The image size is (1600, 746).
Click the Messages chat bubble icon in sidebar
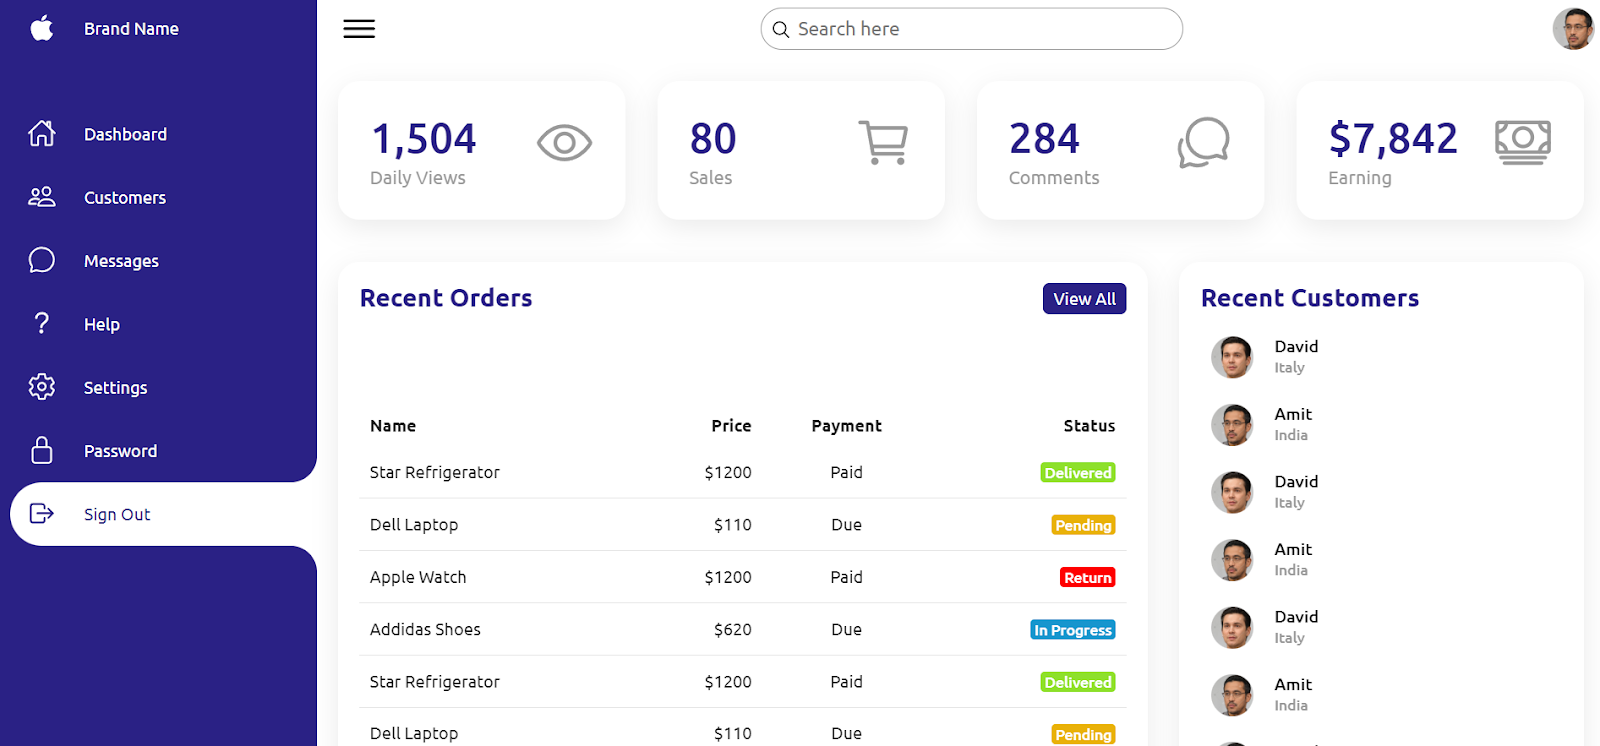[x=42, y=260]
